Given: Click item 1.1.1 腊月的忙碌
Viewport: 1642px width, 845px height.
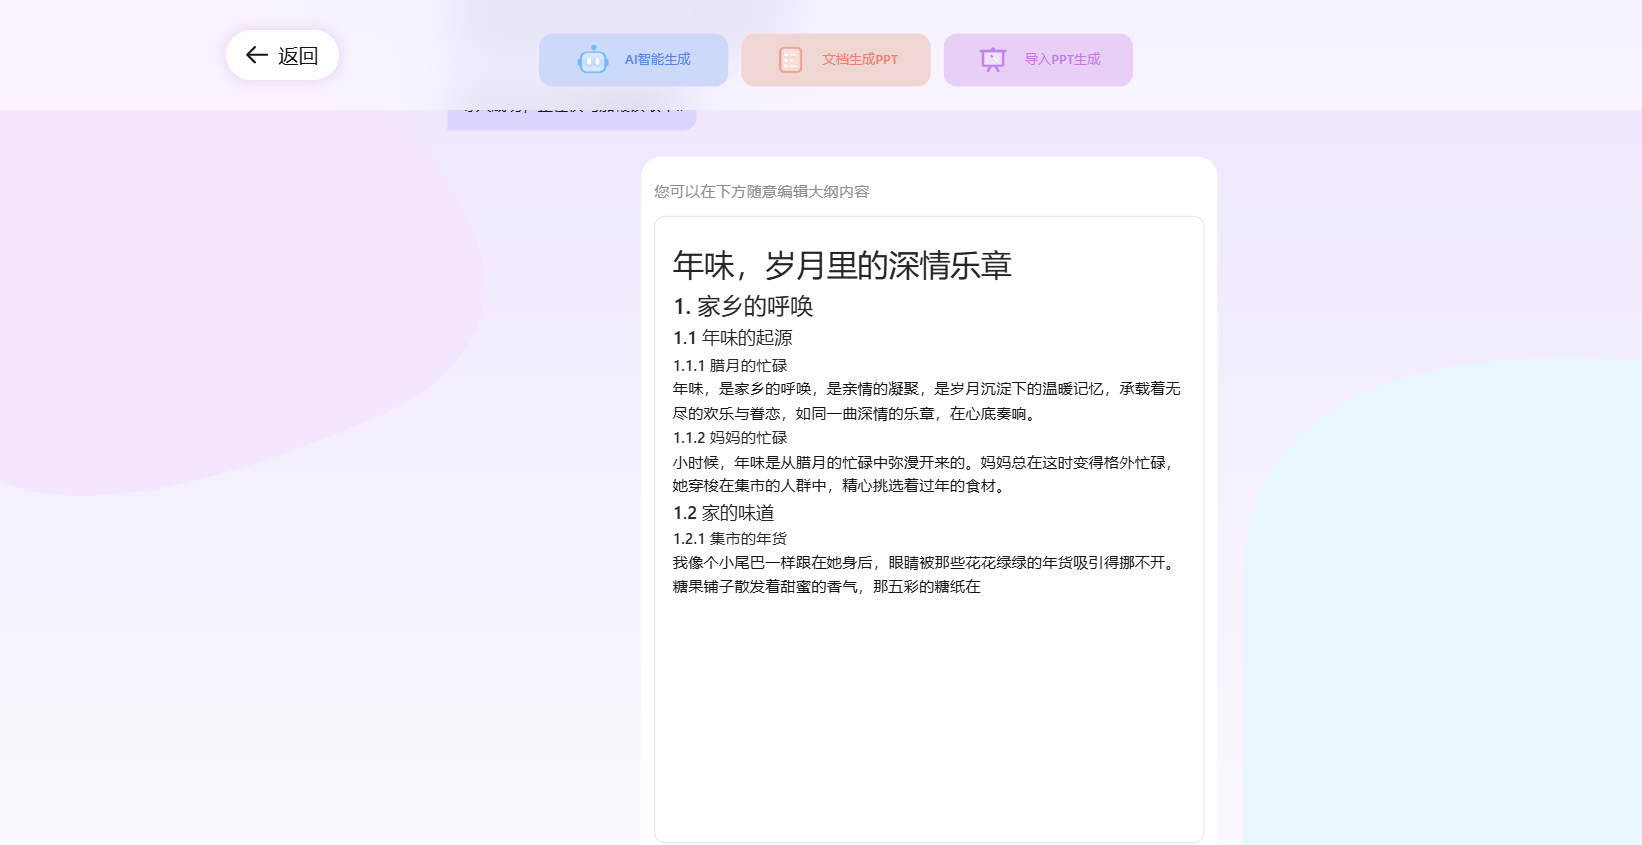Looking at the screenshot, I should click(729, 366).
